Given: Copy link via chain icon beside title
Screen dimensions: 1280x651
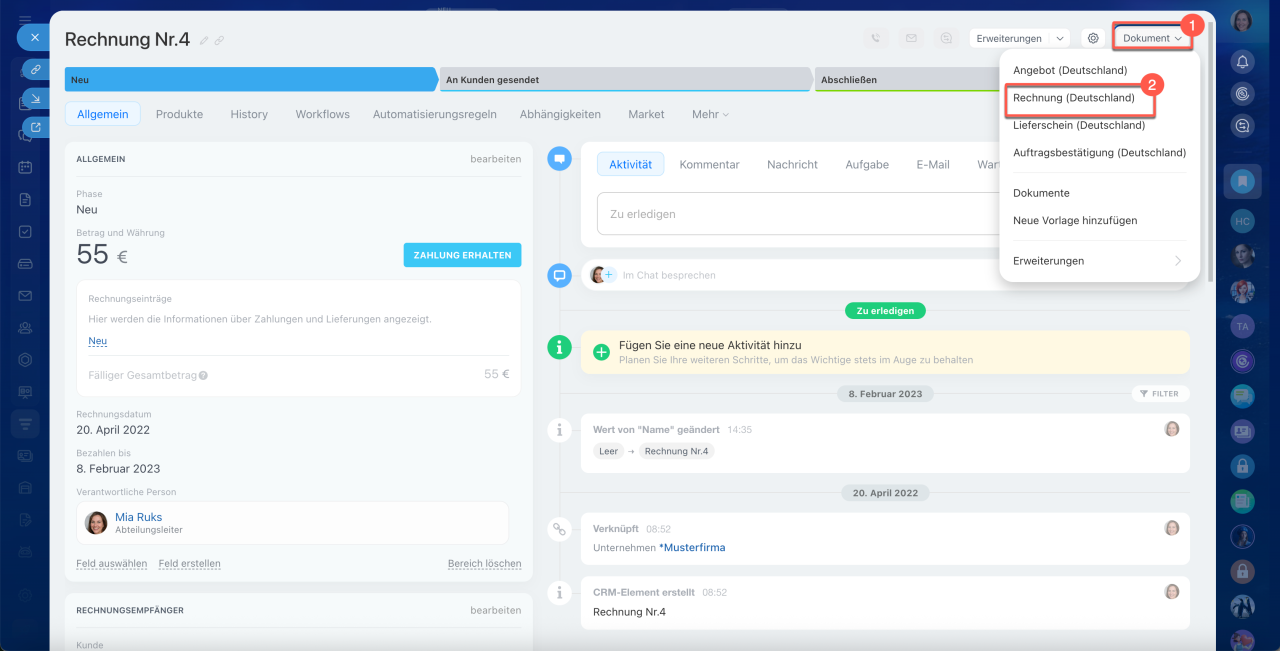Looking at the screenshot, I should tap(219, 40).
